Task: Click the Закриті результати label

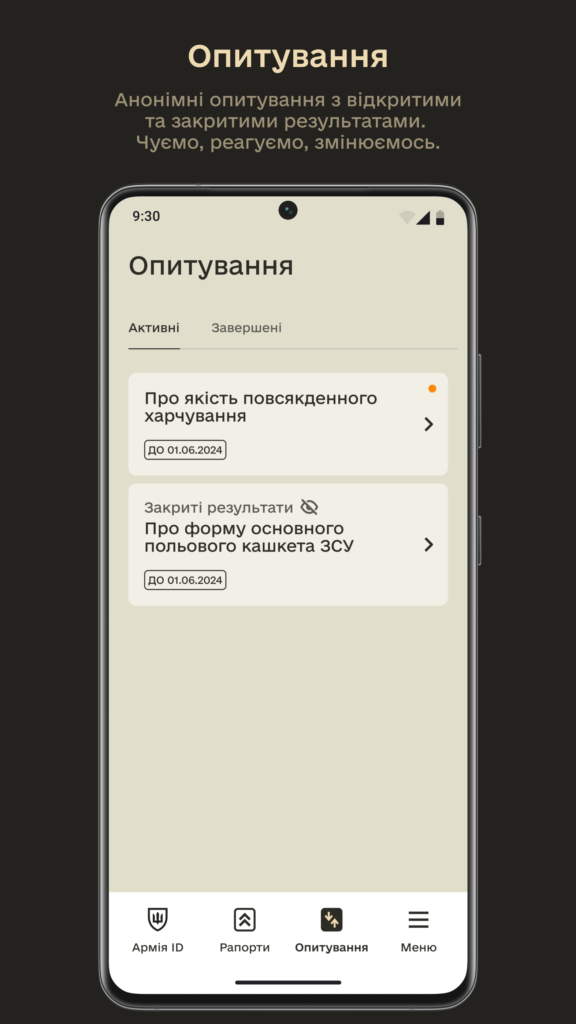Action: point(219,507)
